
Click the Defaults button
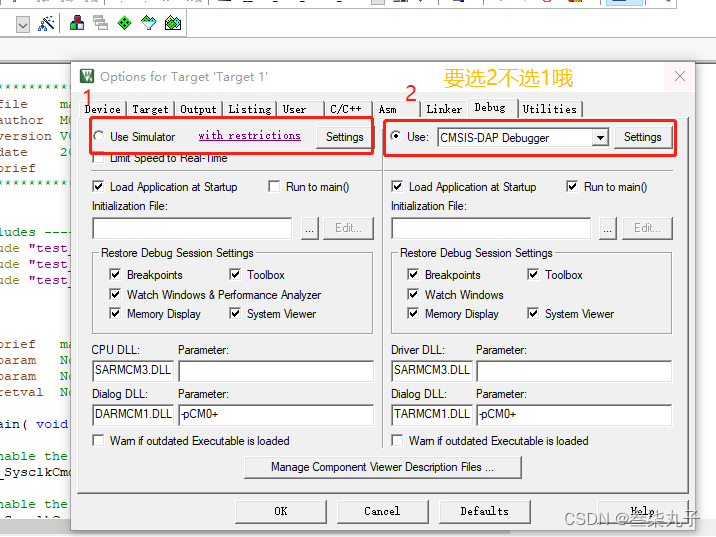(484, 511)
